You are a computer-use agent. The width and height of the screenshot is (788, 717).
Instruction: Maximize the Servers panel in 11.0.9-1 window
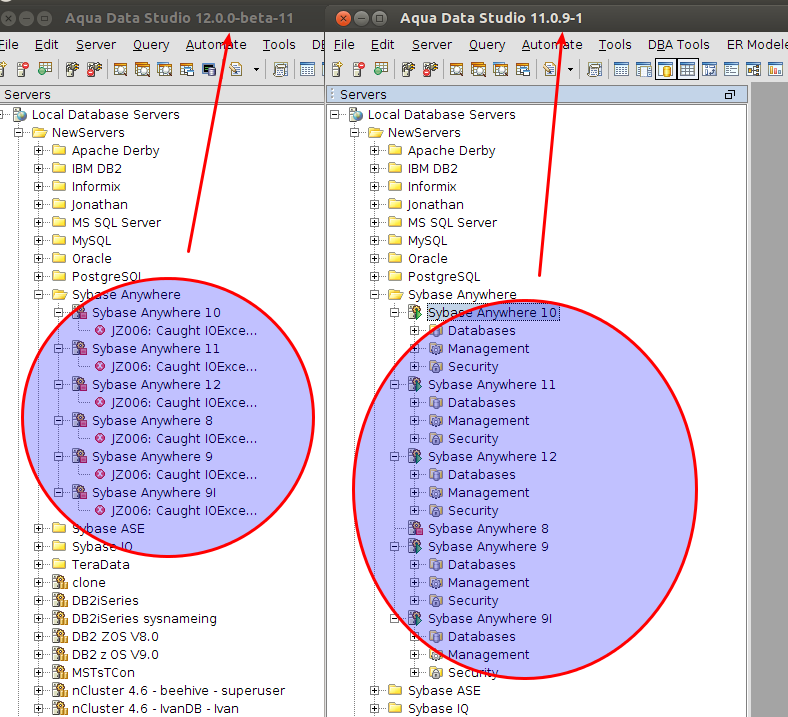tap(730, 94)
